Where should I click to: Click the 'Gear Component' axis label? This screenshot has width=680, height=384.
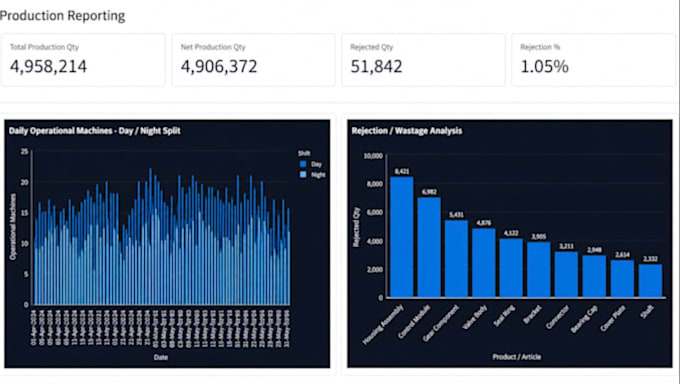pos(441,323)
